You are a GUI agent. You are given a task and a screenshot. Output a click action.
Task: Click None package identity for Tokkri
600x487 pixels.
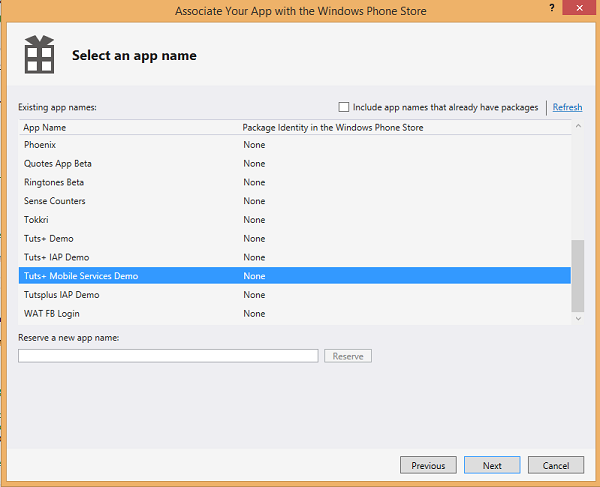[254, 220]
